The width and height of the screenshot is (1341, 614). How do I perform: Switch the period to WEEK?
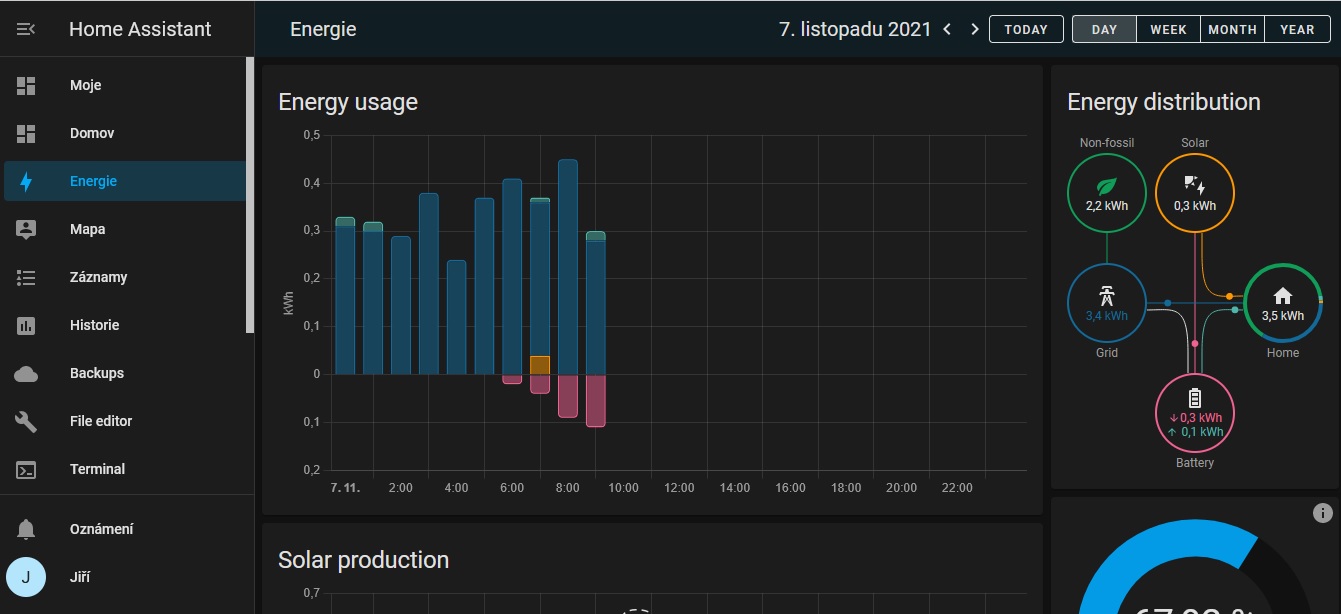[1168, 29]
